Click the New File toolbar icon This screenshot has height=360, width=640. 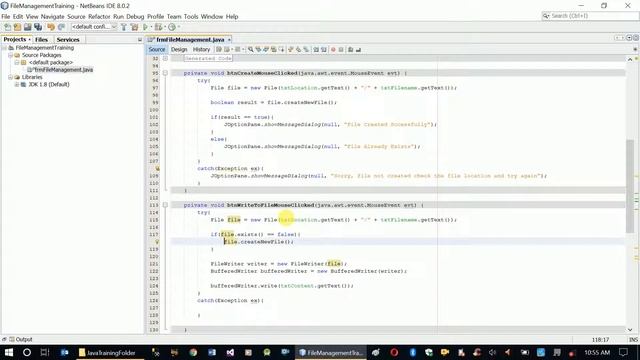click(x=7, y=27)
